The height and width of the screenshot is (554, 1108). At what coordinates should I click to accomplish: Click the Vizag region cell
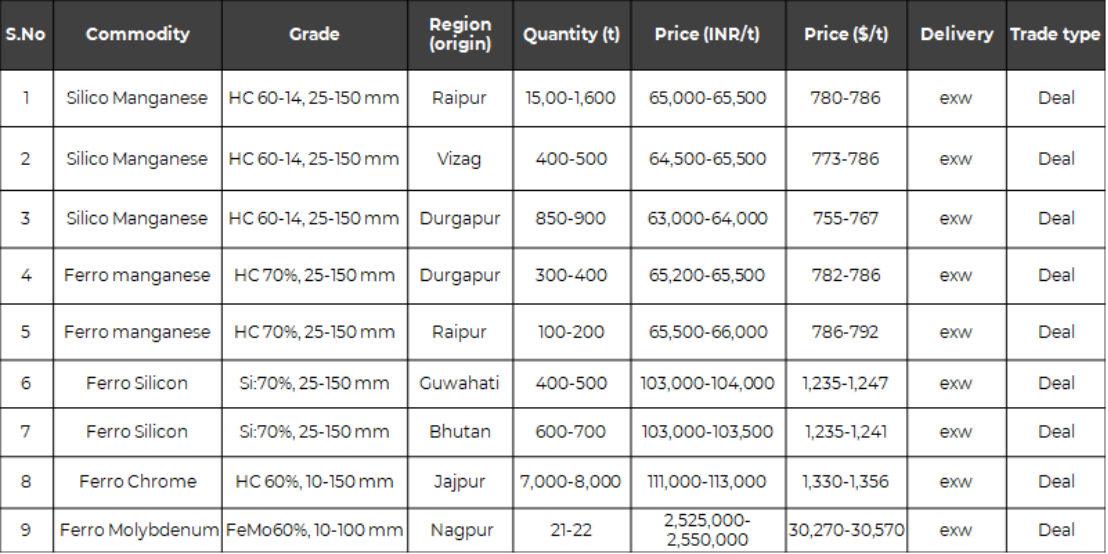(x=459, y=159)
